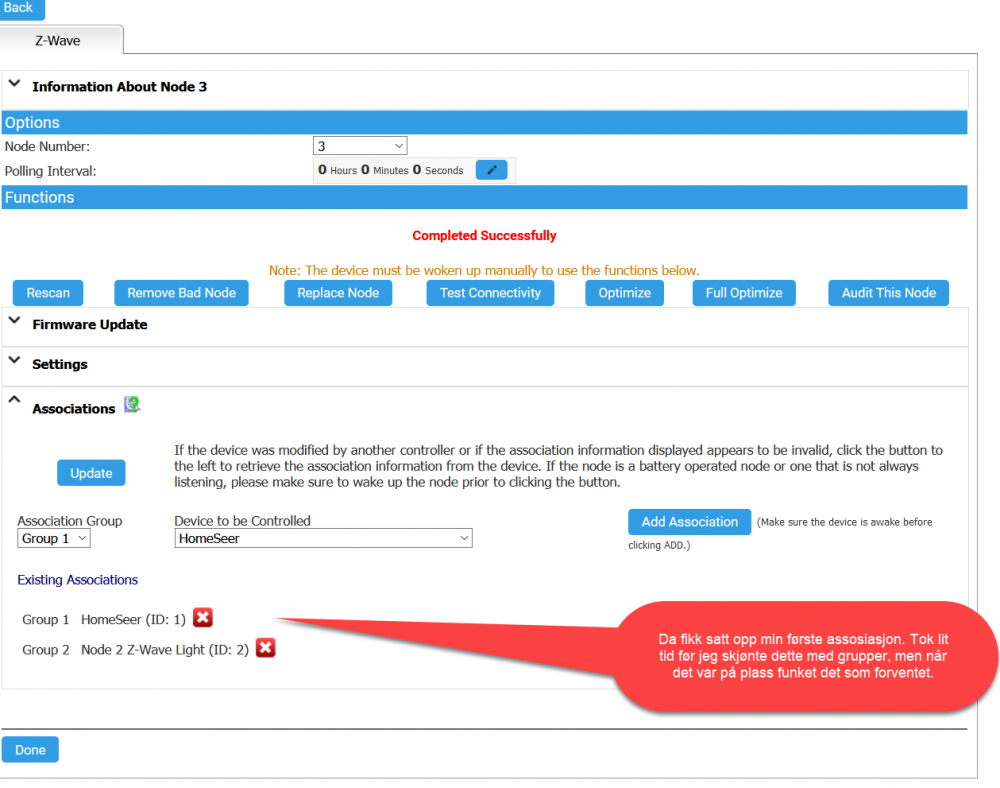This screenshot has width=1000, height=788.
Task: Expand the Settings section
Action: 15,363
